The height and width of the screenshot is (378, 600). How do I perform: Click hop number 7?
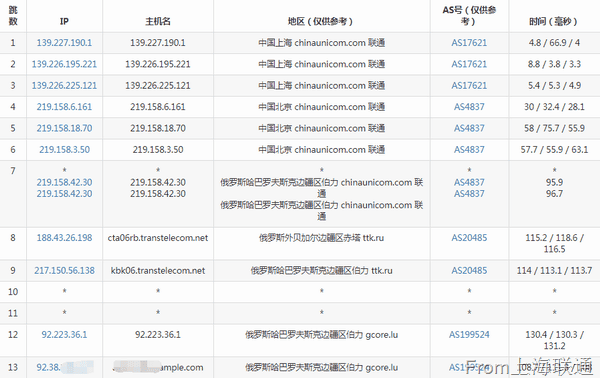tap(13, 171)
